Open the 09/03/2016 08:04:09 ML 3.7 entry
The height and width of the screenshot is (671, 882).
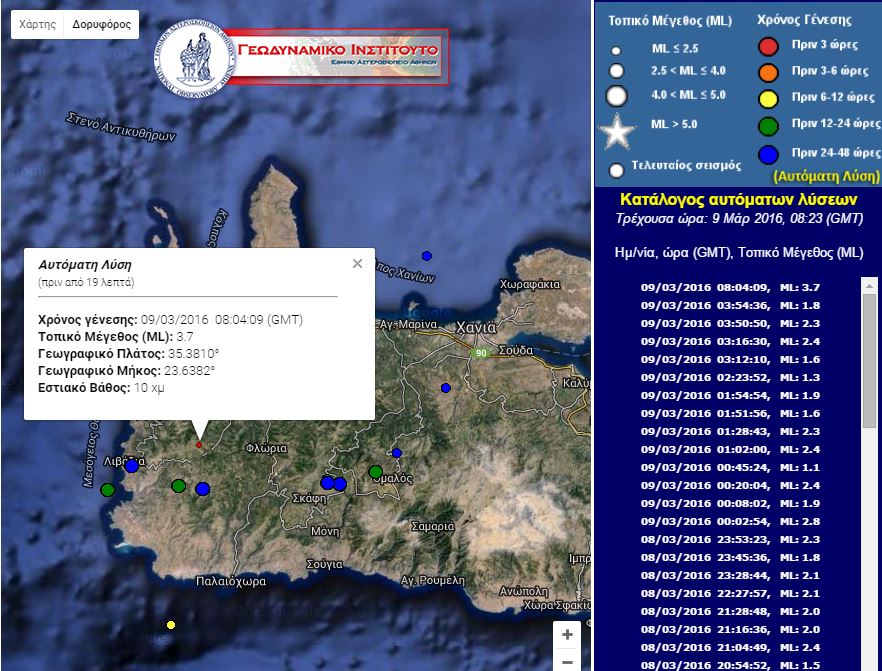point(730,287)
